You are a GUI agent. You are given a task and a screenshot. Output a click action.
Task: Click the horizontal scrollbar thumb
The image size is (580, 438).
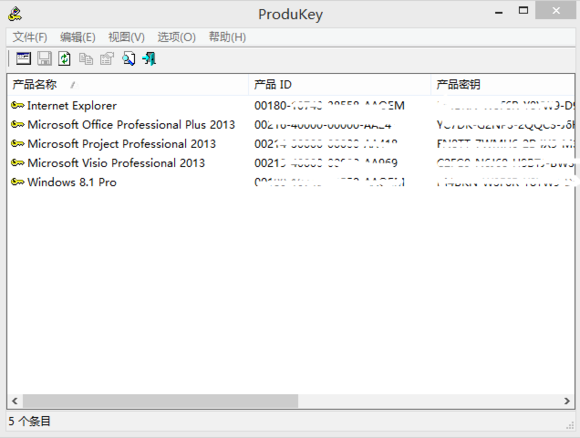click(161, 401)
